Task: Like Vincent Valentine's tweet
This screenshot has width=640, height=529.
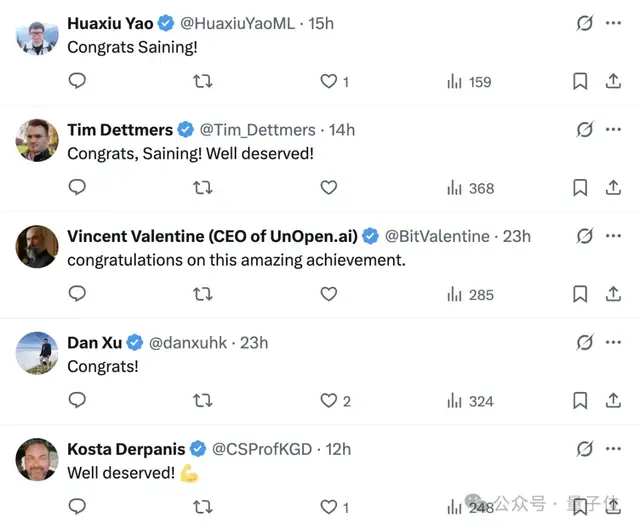Action: [328, 294]
